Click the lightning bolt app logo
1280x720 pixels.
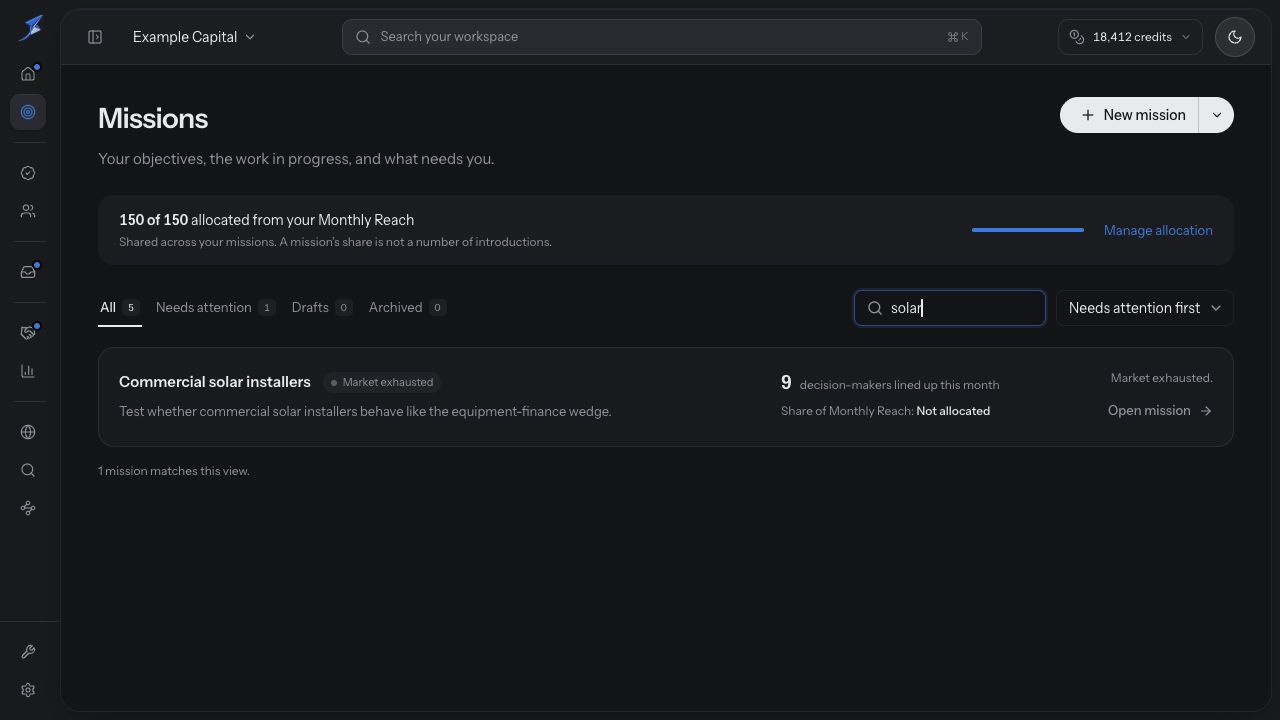30,28
